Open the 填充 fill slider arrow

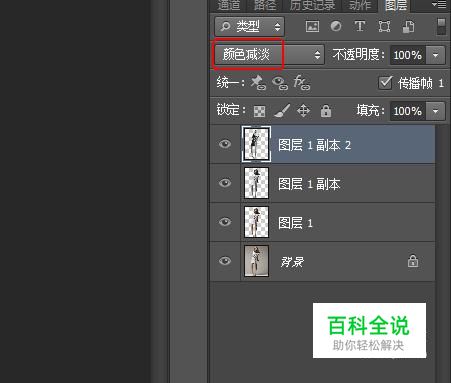click(x=436, y=111)
